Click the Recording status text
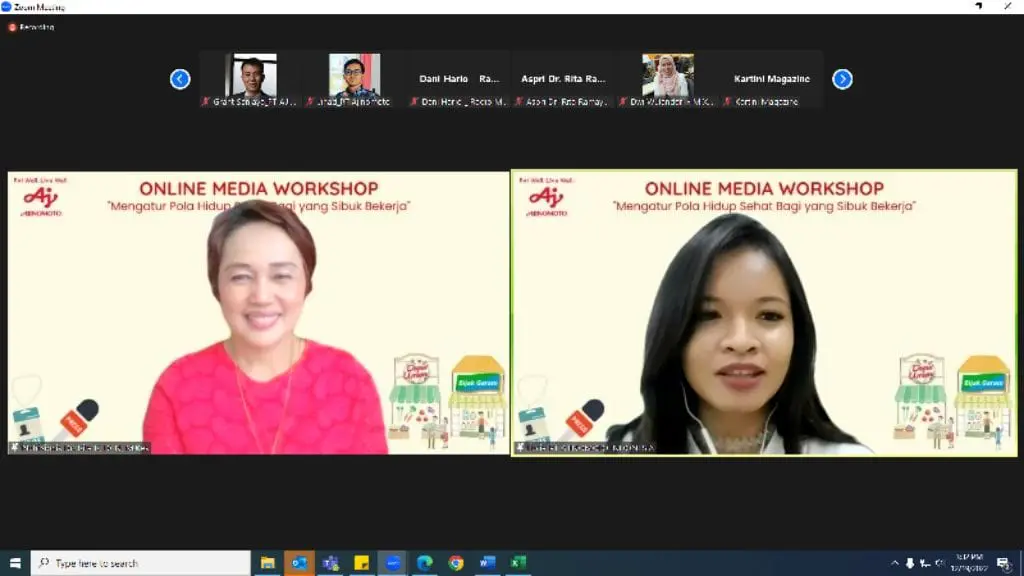Screen dimensions: 1024x576 pyautogui.click(x=37, y=27)
